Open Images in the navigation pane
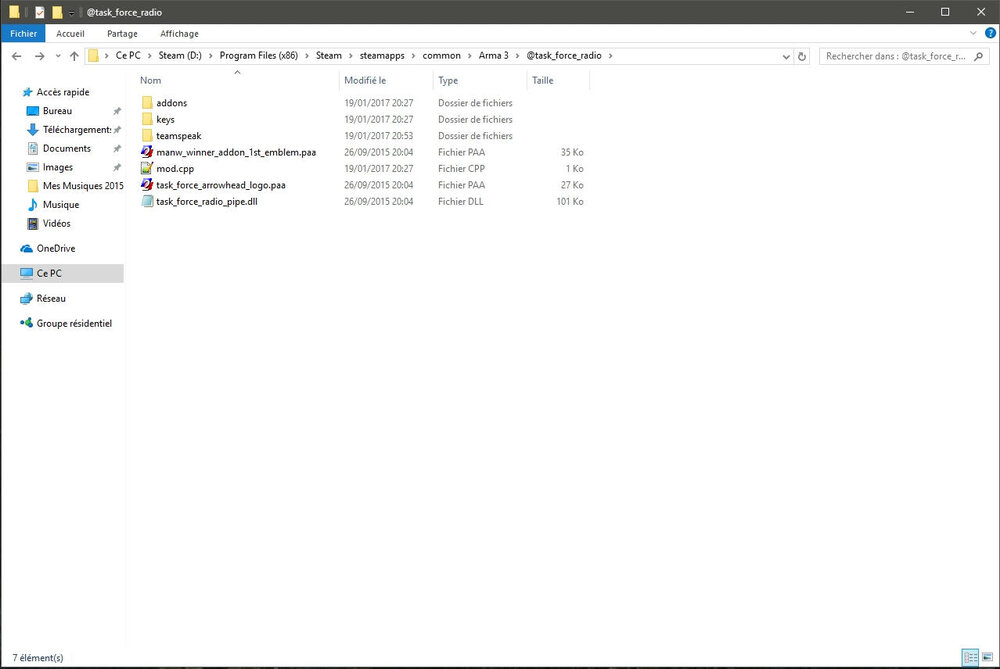1000x669 pixels. point(57,167)
